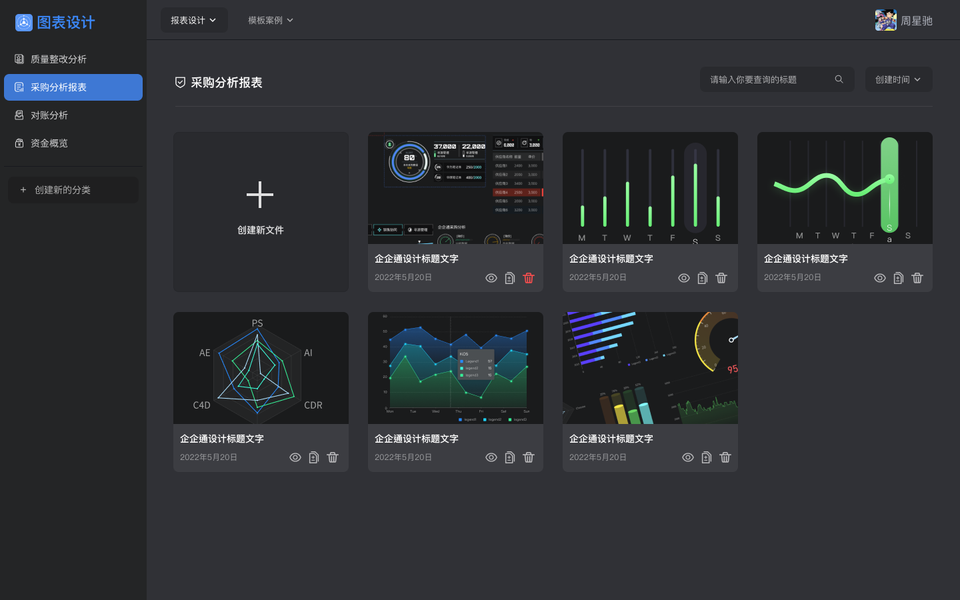Delete the 3D mixed charts card

pyautogui.click(x=725, y=457)
